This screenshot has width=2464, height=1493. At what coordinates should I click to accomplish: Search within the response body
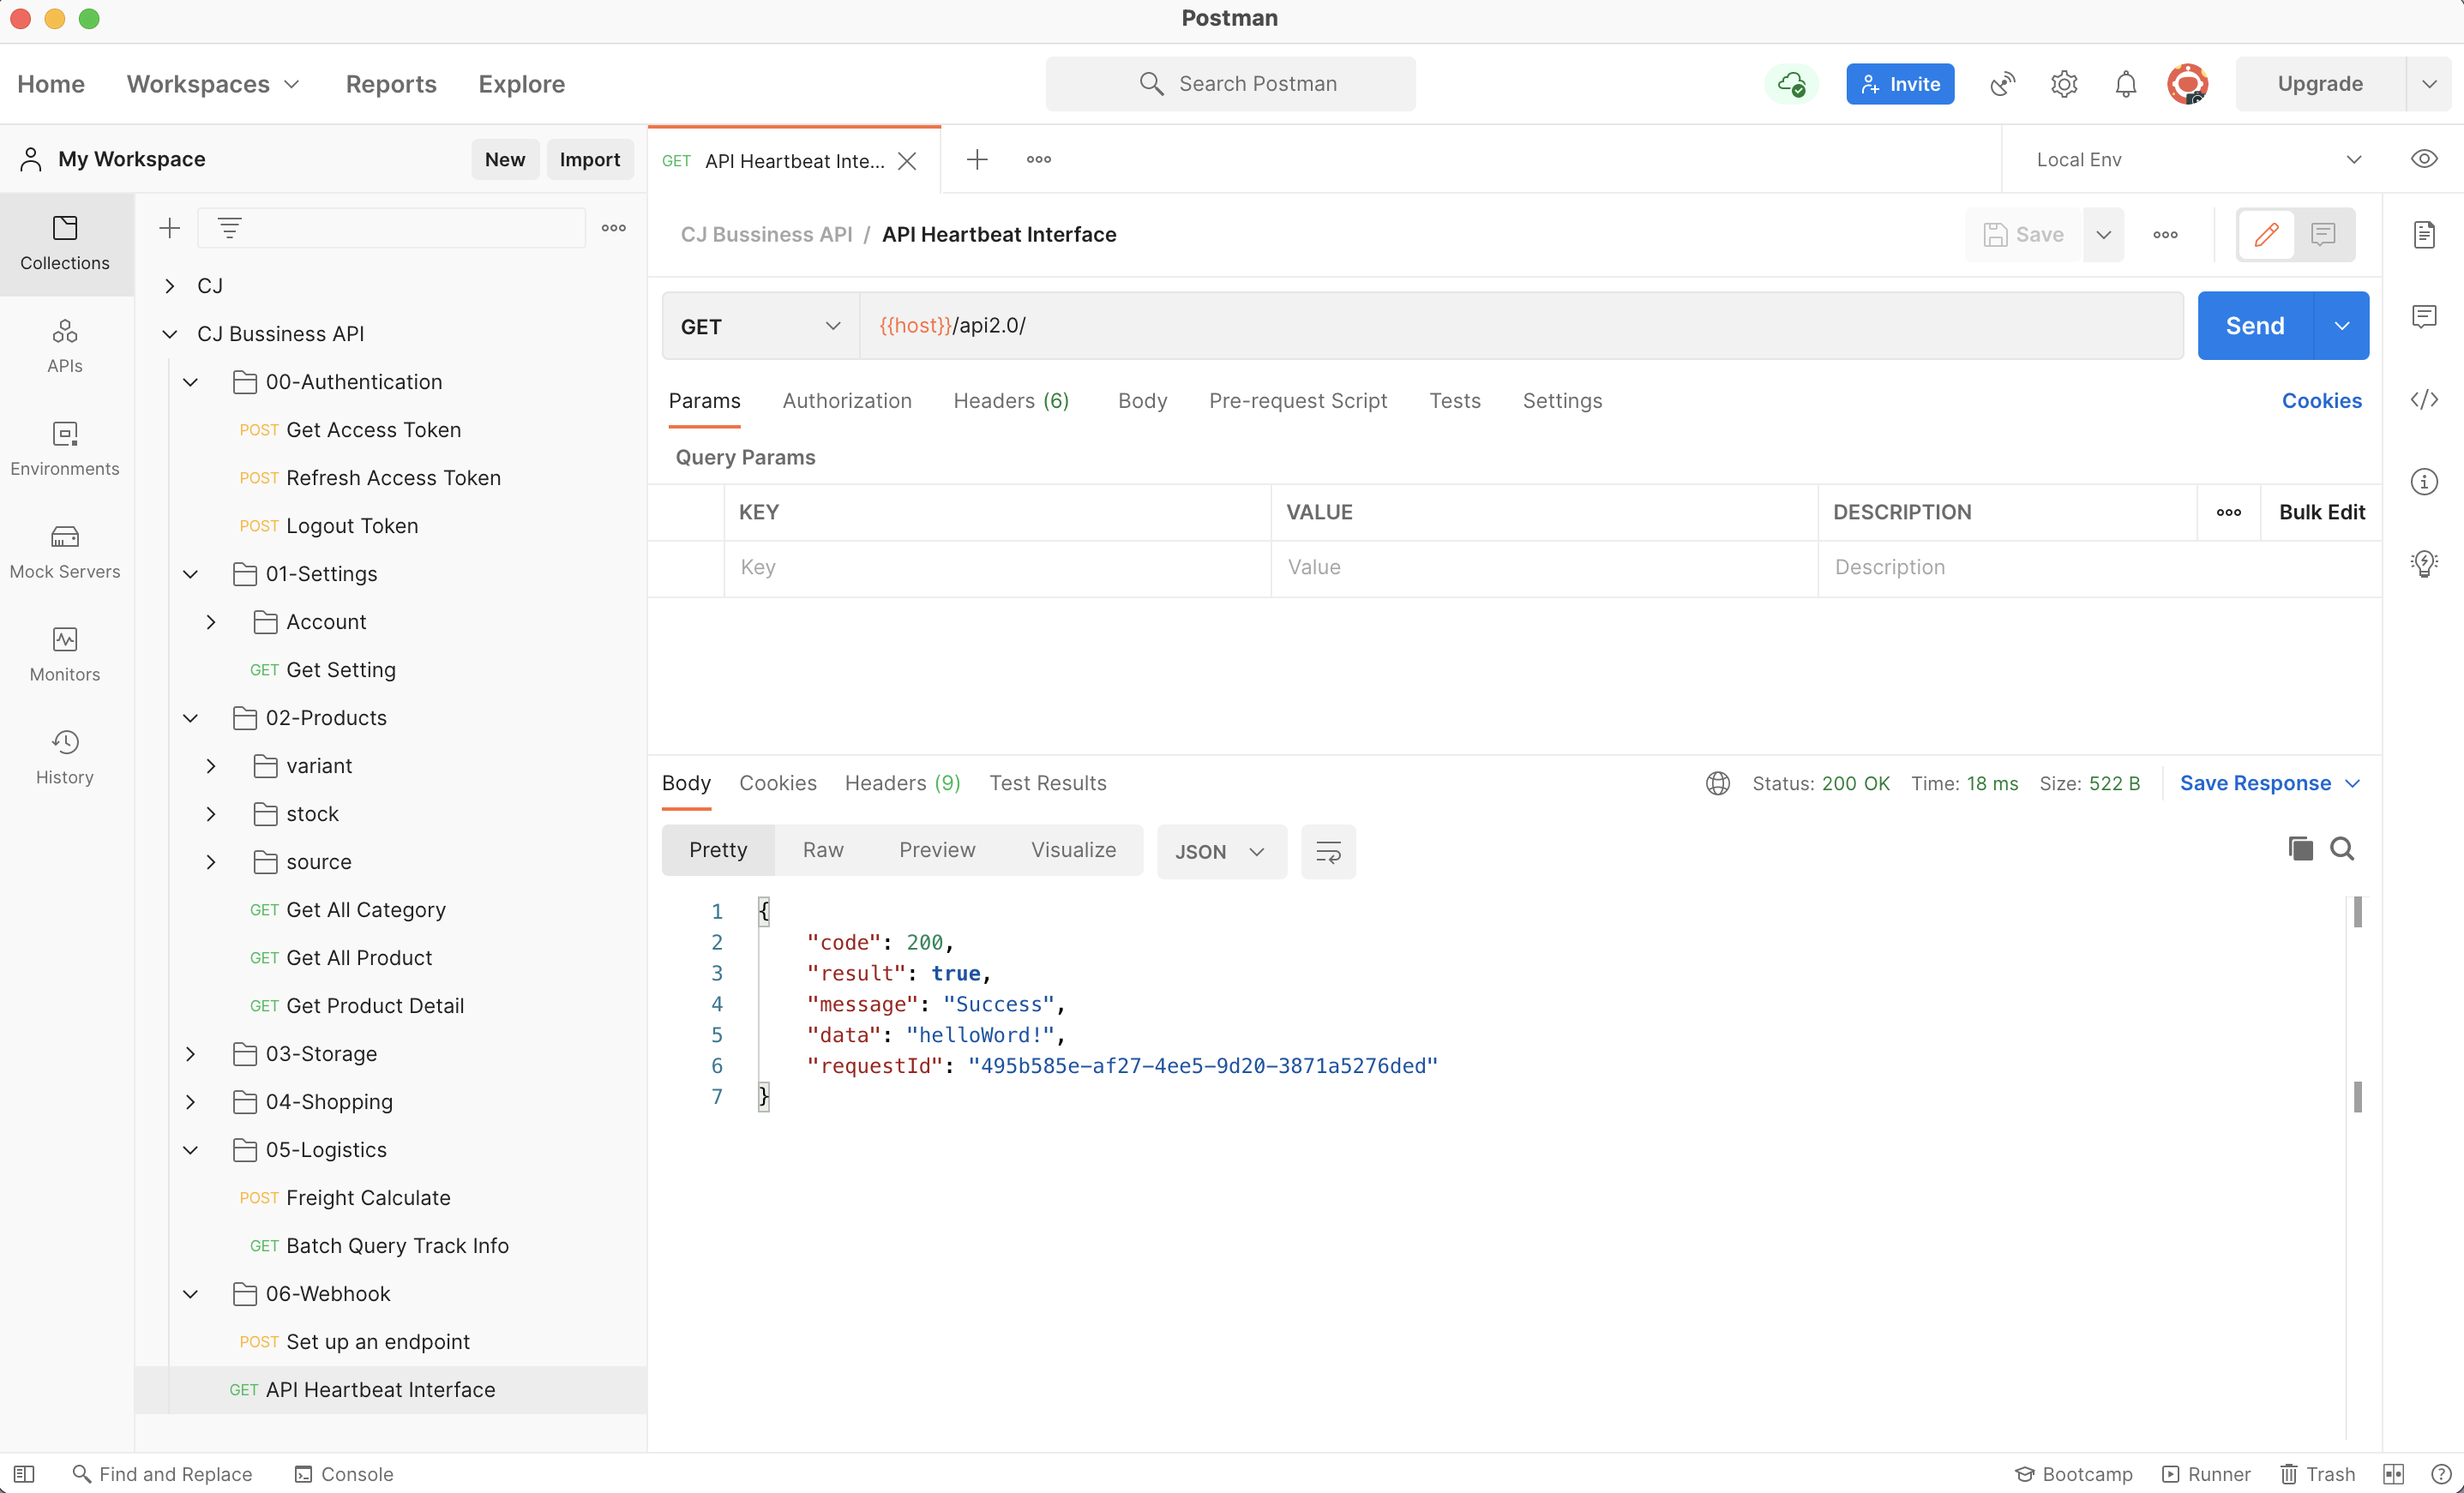point(2342,849)
